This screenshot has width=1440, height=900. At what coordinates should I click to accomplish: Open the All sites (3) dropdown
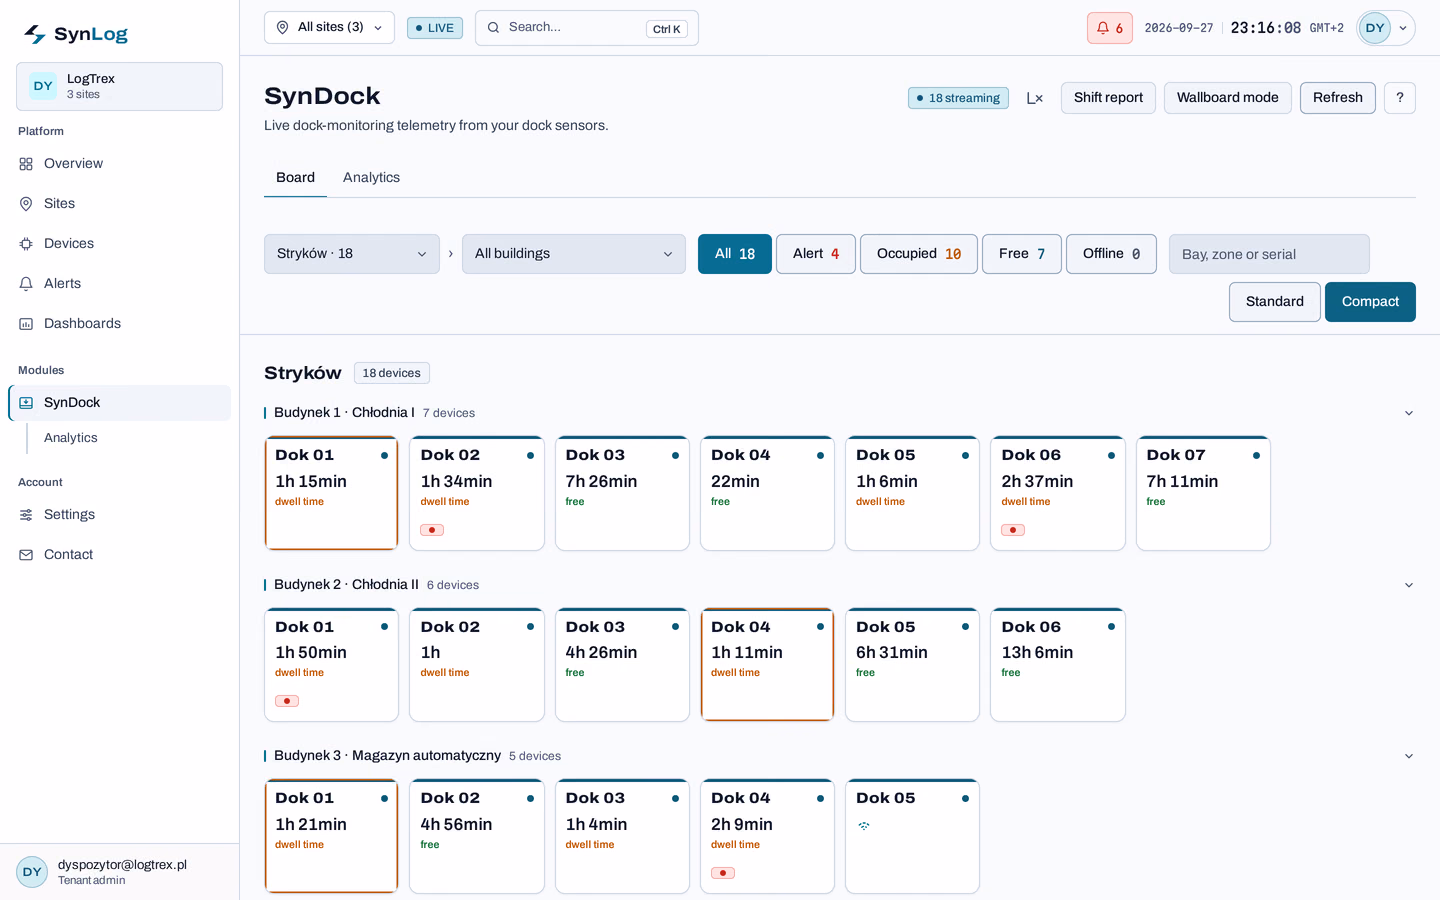[x=329, y=28]
